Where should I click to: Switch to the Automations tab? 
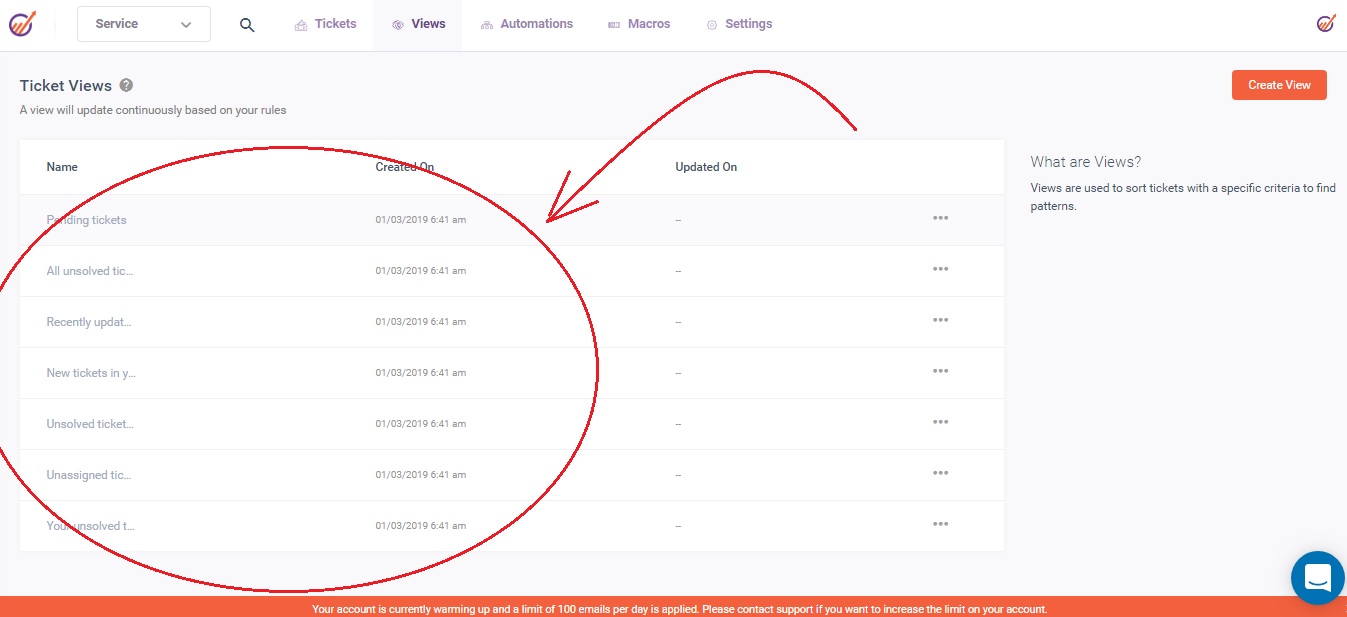[527, 24]
